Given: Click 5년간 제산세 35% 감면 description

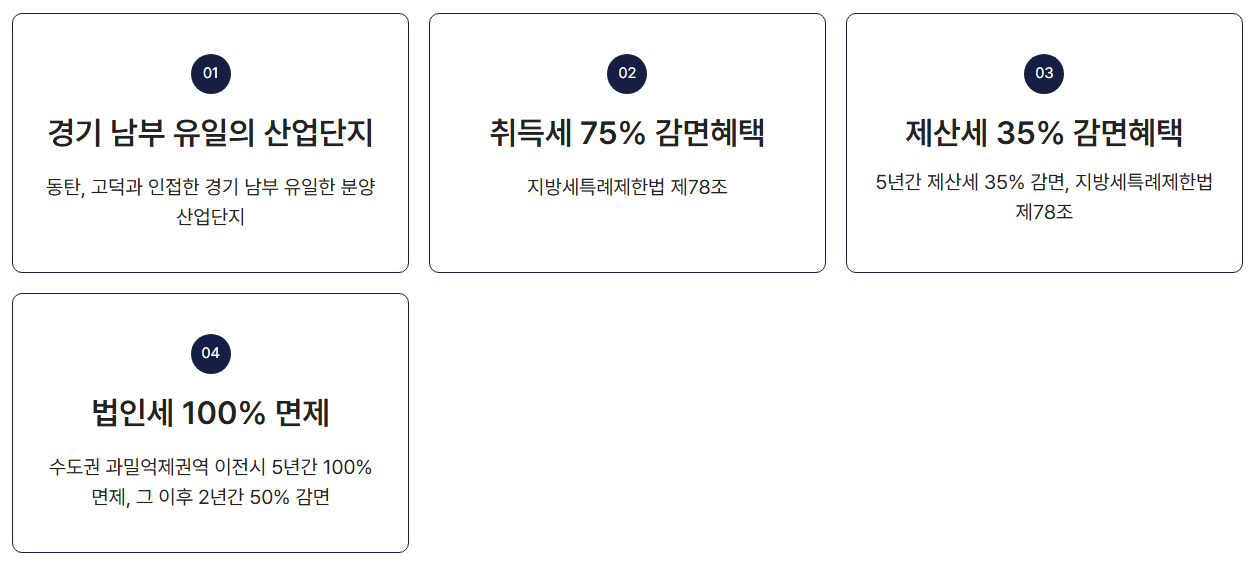Looking at the screenshot, I should click(x=1044, y=197).
